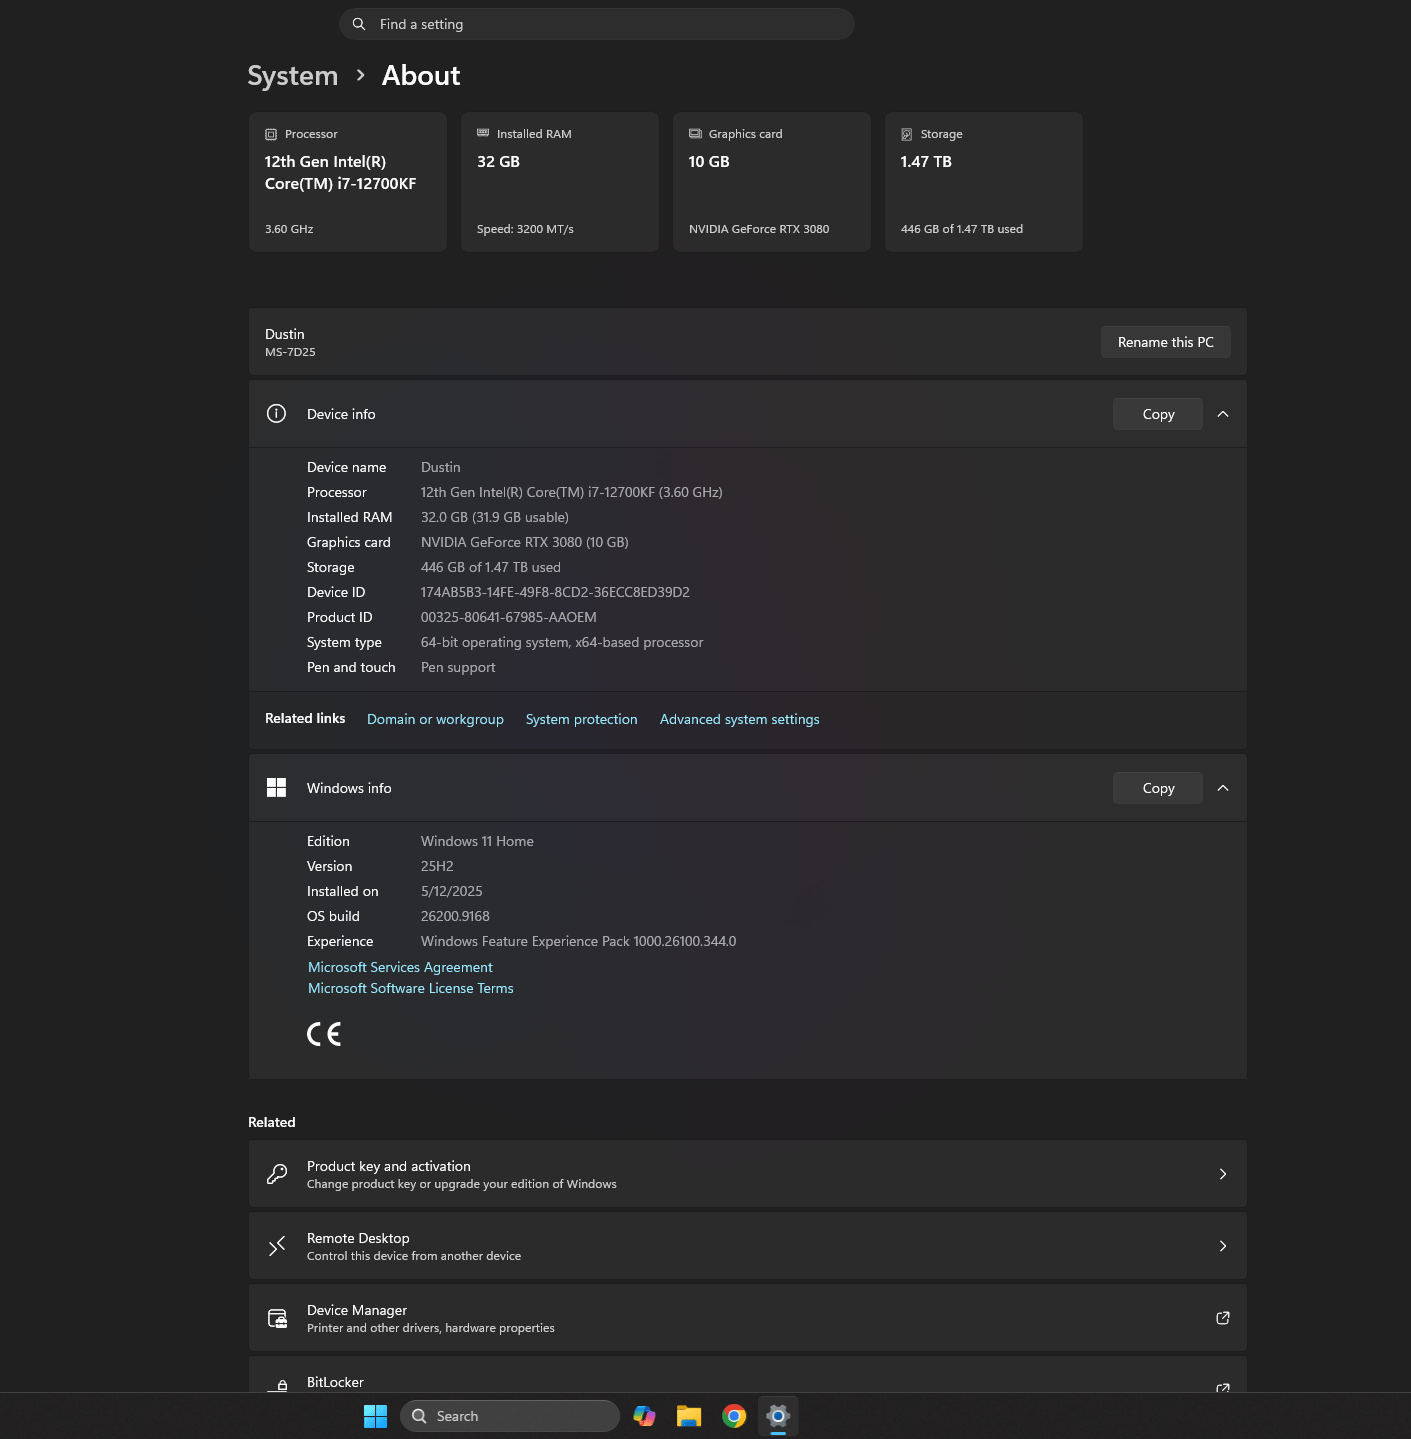Click the CE certification mark
This screenshot has height=1439, width=1411.
324,1034
